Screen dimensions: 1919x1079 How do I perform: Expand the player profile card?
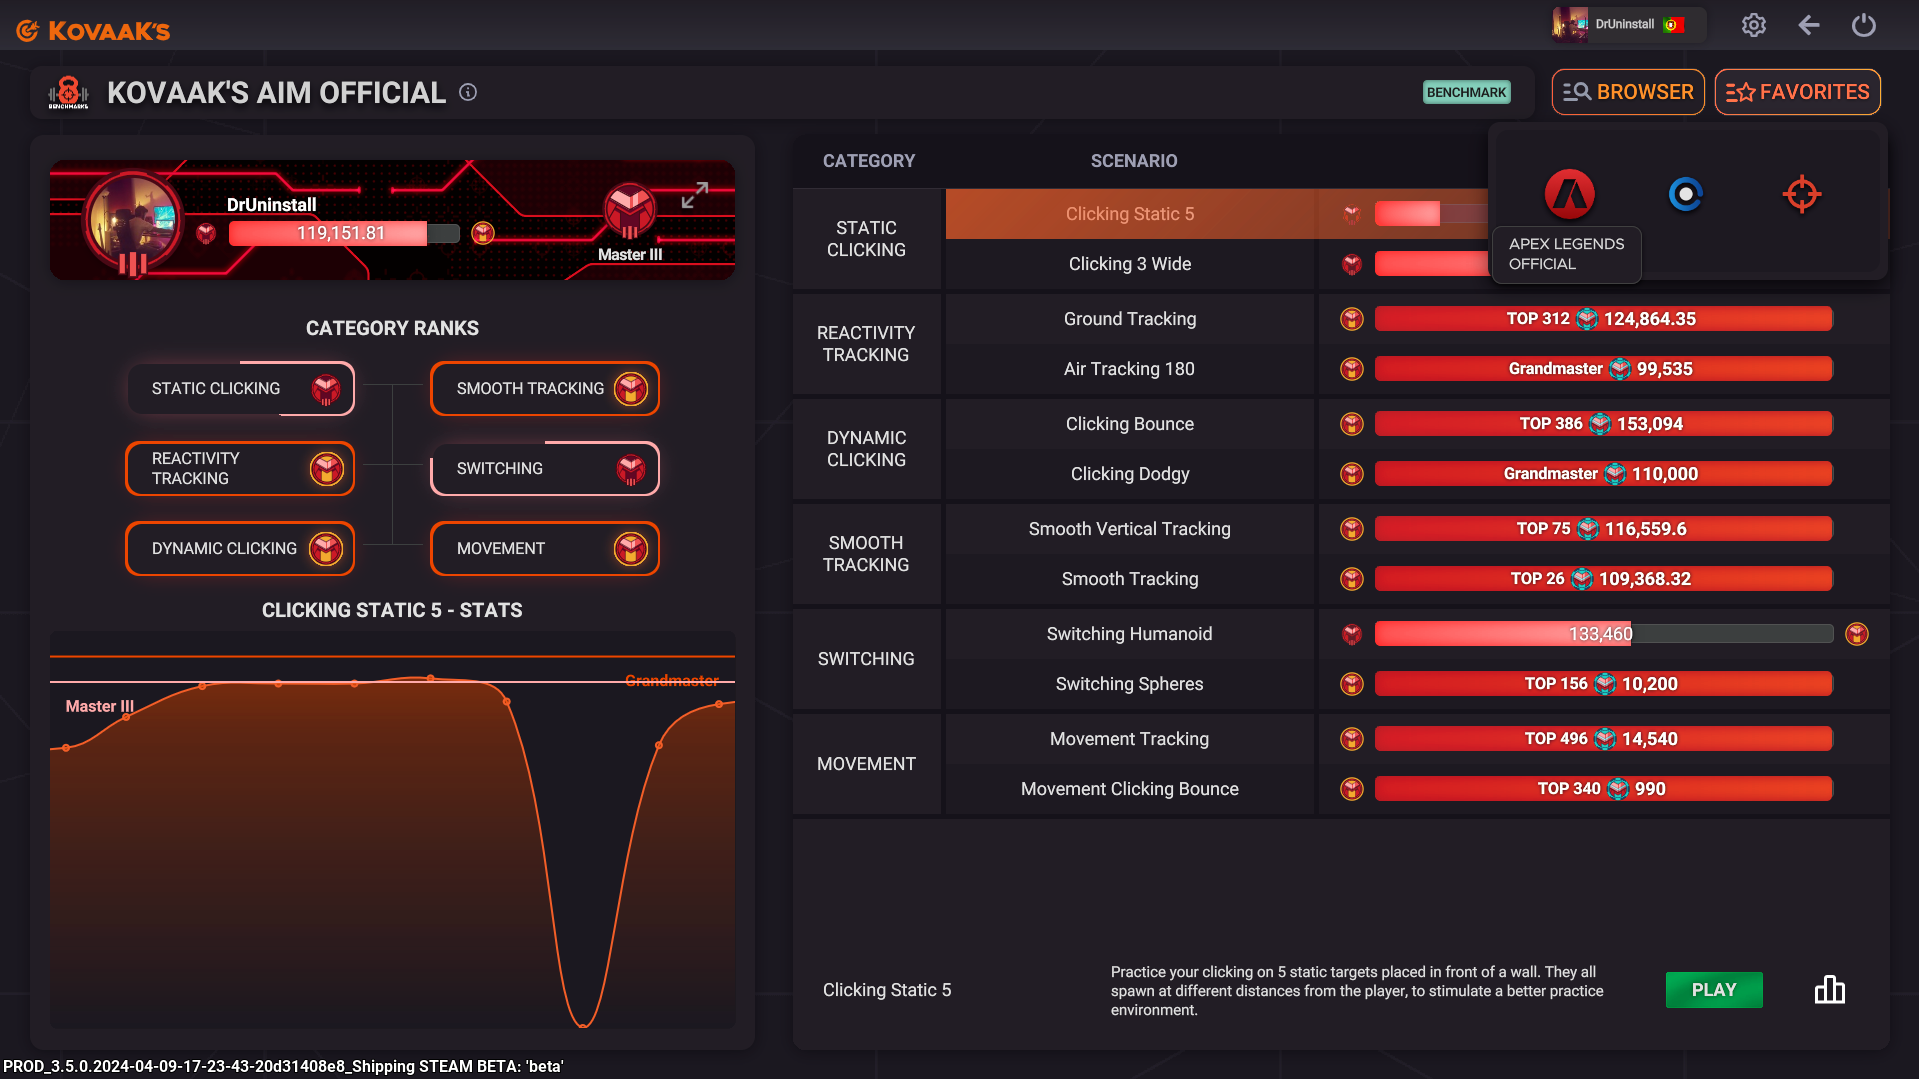coord(695,195)
